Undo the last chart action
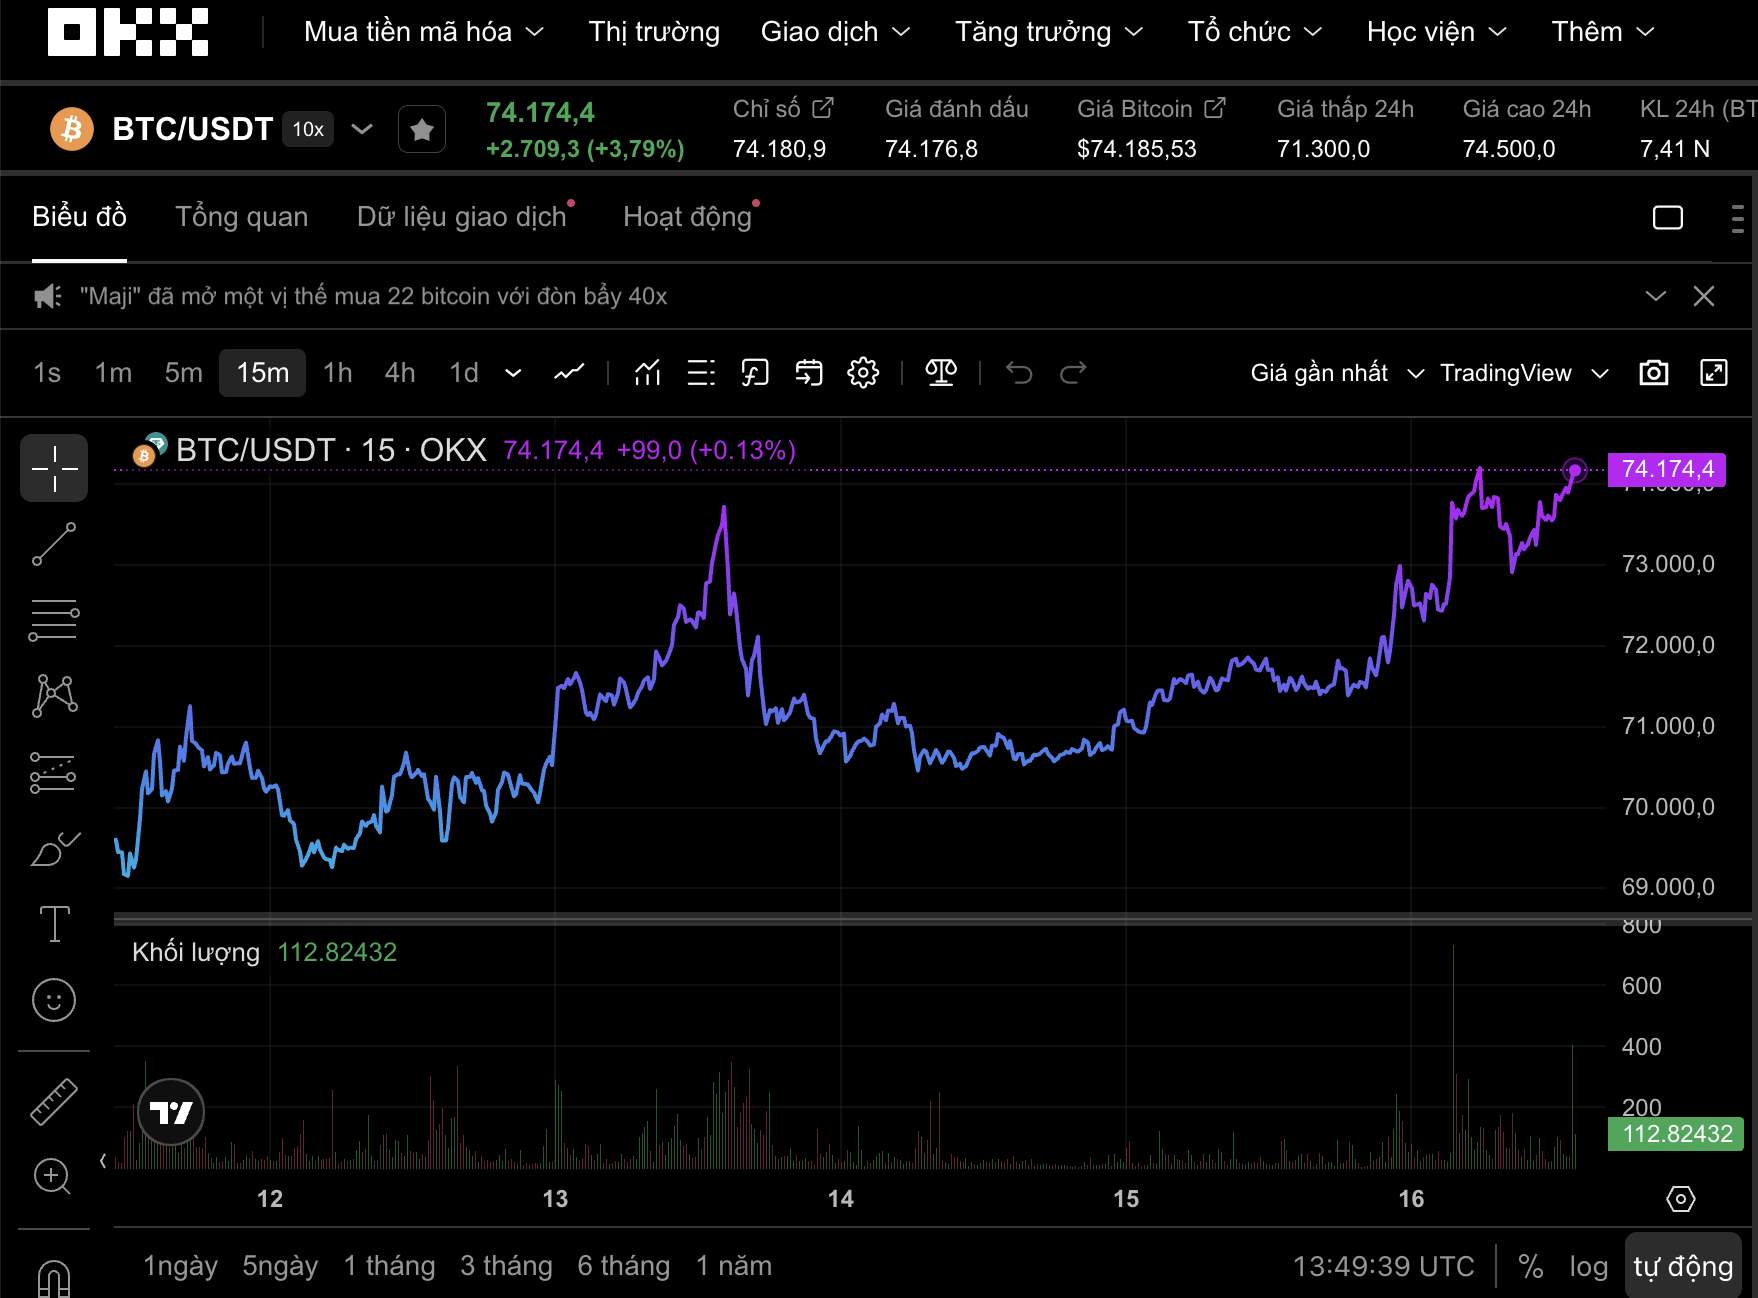 [x=1019, y=372]
